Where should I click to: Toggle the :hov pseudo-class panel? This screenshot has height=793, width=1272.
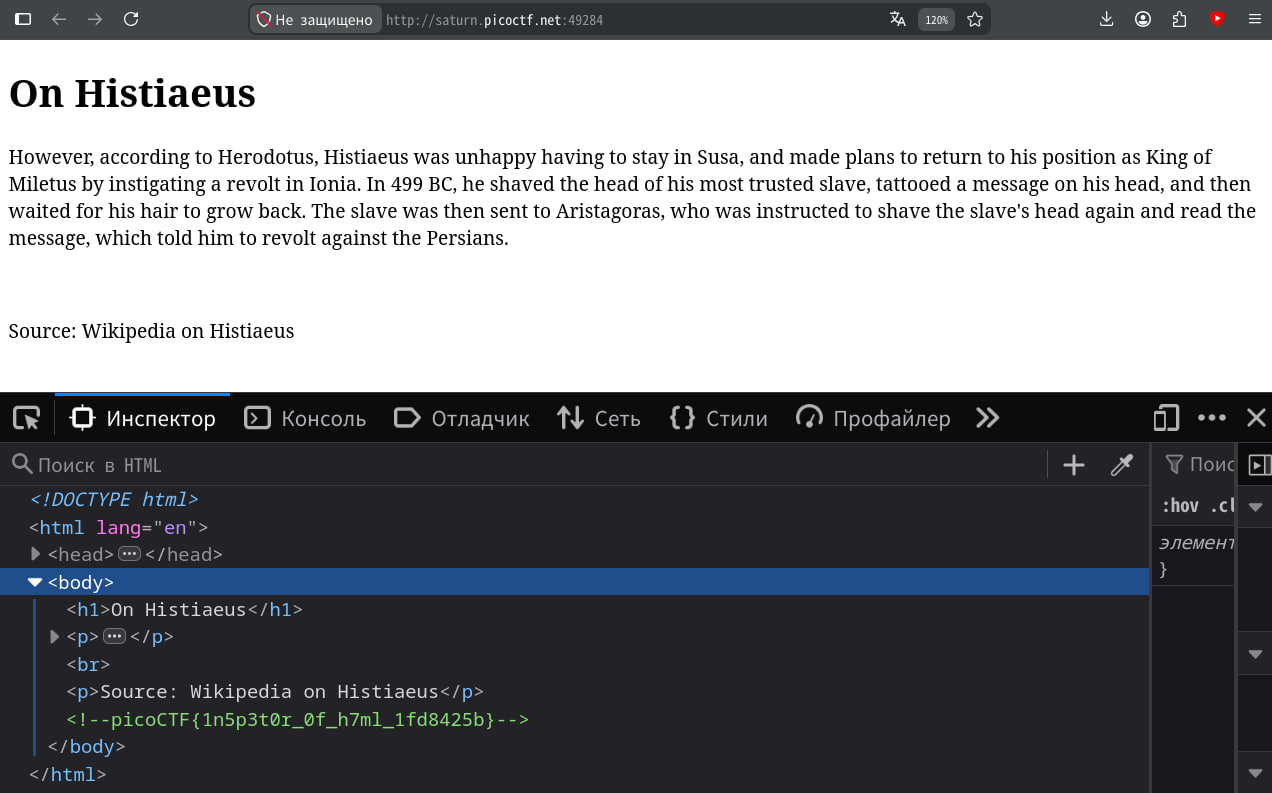(1180, 506)
